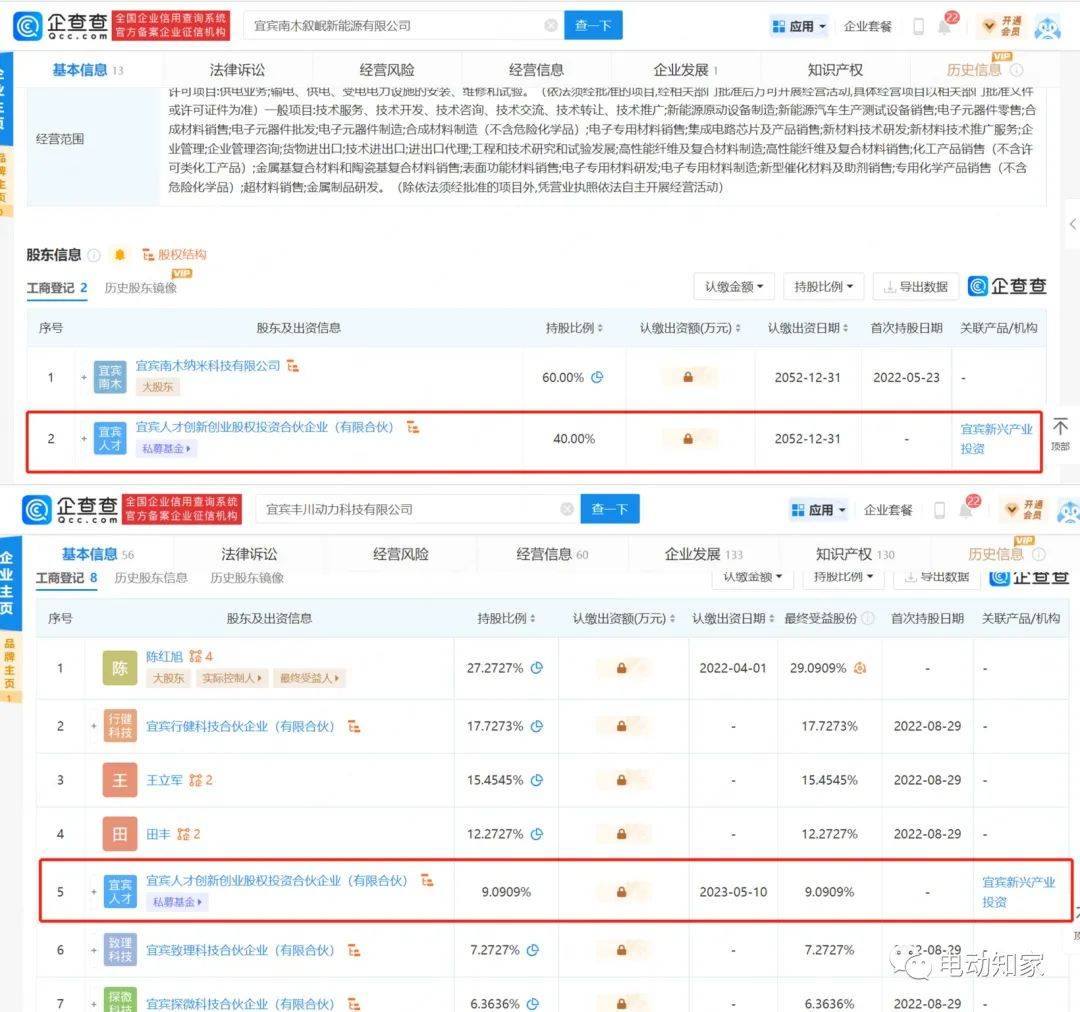Click the pie chart icon next to 7.2727%
The width and height of the screenshot is (1080, 1012).
(533, 950)
